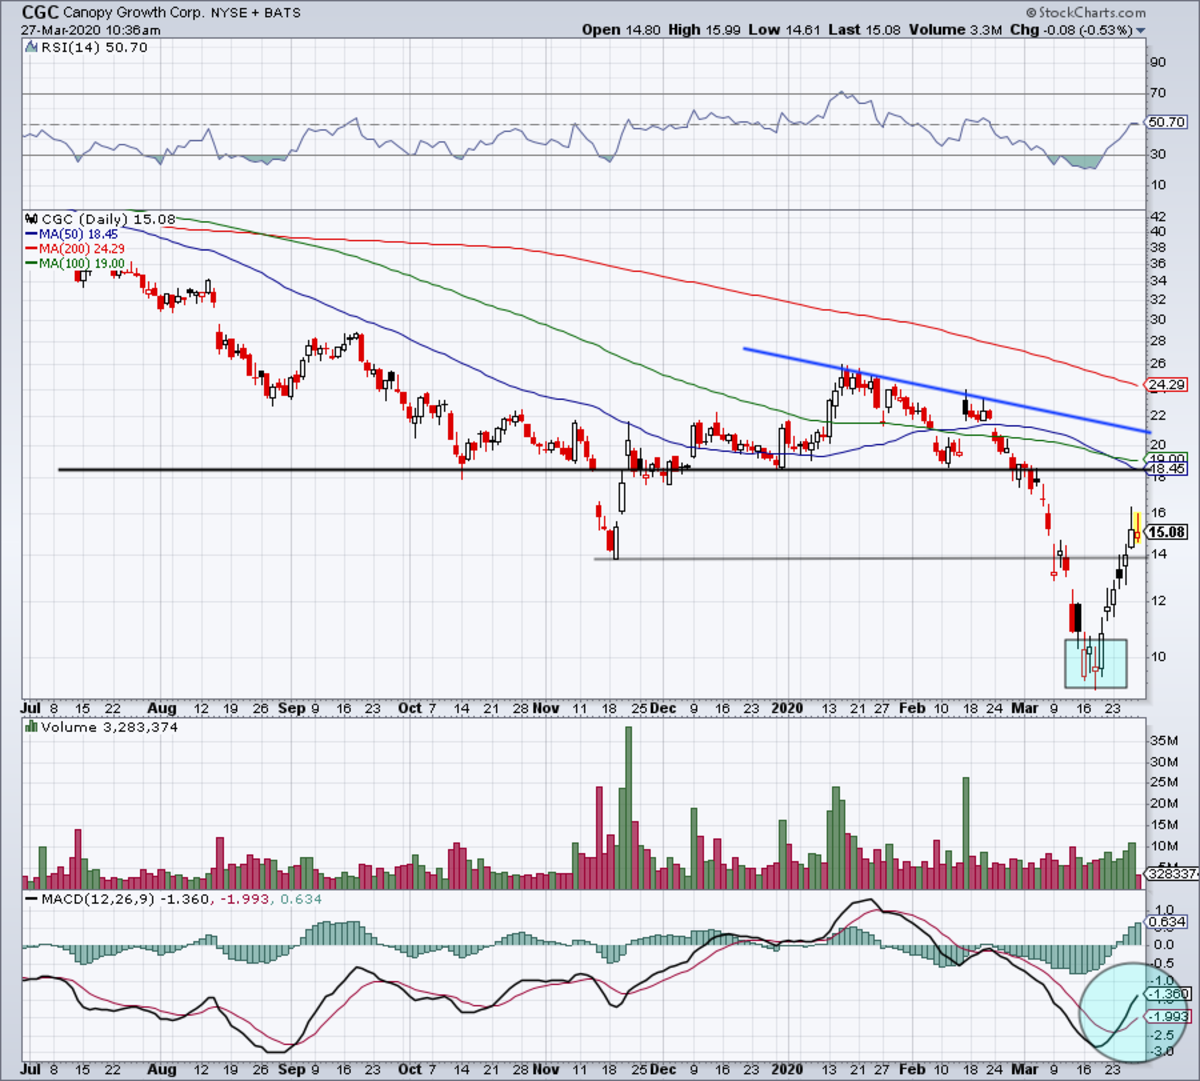The width and height of the screenshot is (1200, 1081).
Task: Click the Last 15.08 header value
Action: [x=865, y=30]
